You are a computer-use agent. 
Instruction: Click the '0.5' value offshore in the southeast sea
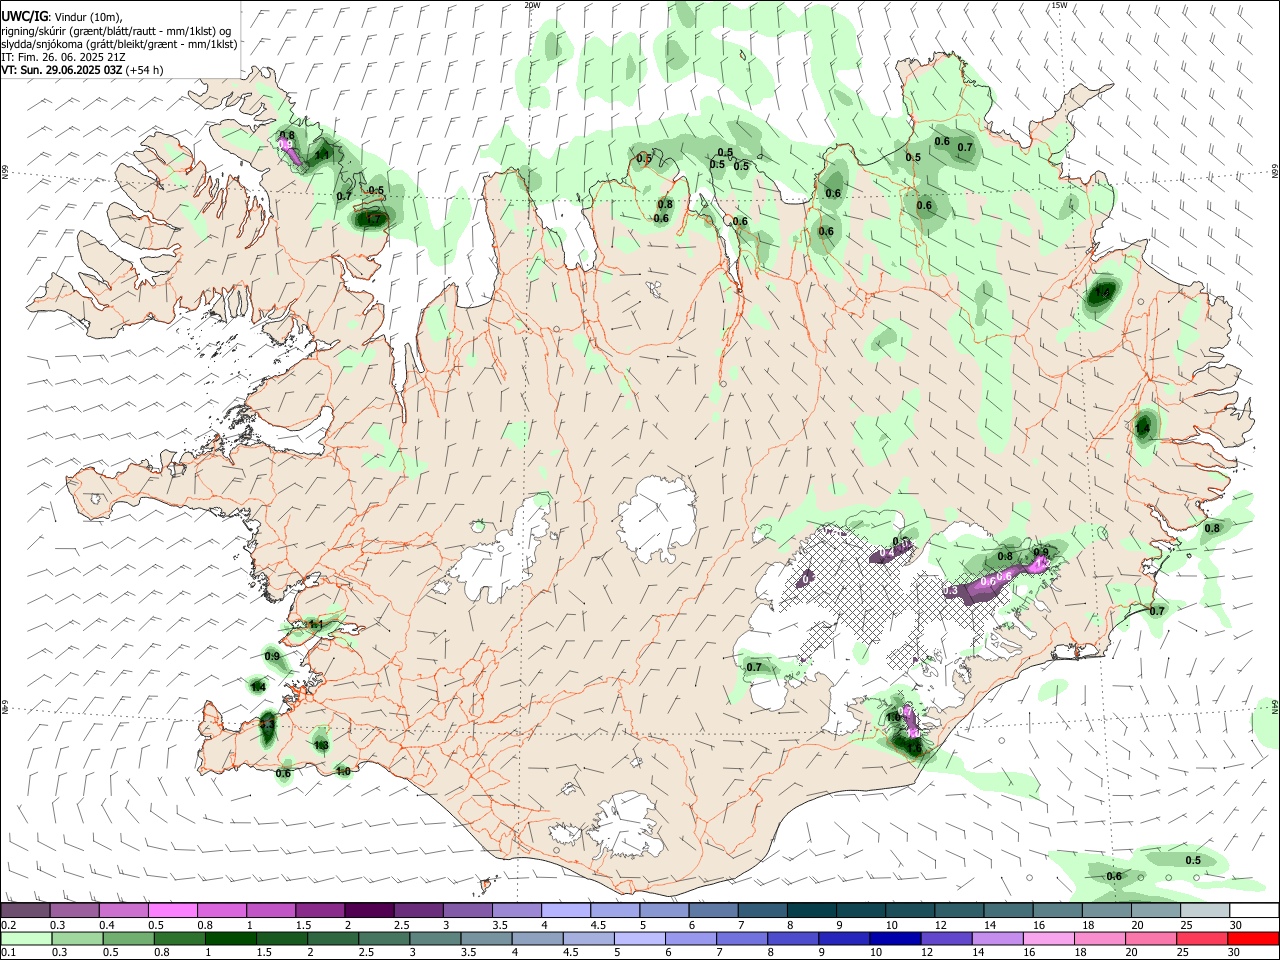click(x=1193, y=861)
